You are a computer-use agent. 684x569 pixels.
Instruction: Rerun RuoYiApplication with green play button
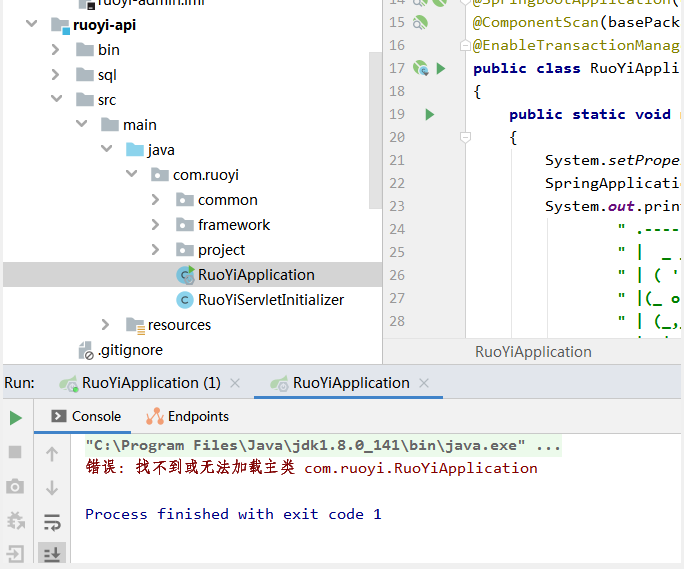tap(16, 418)
